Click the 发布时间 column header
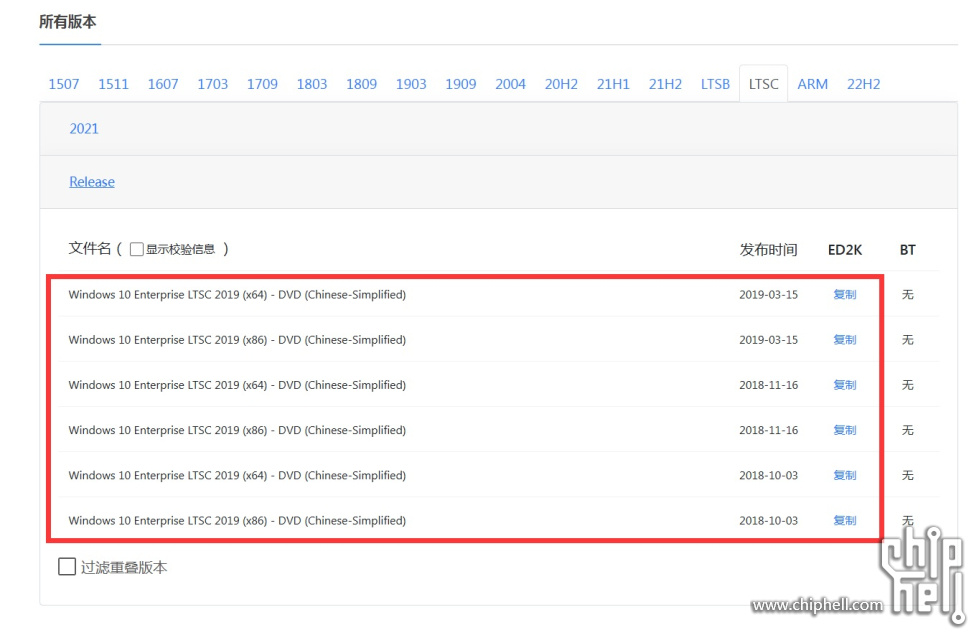 pyautogui.click(x=769, y=250)
